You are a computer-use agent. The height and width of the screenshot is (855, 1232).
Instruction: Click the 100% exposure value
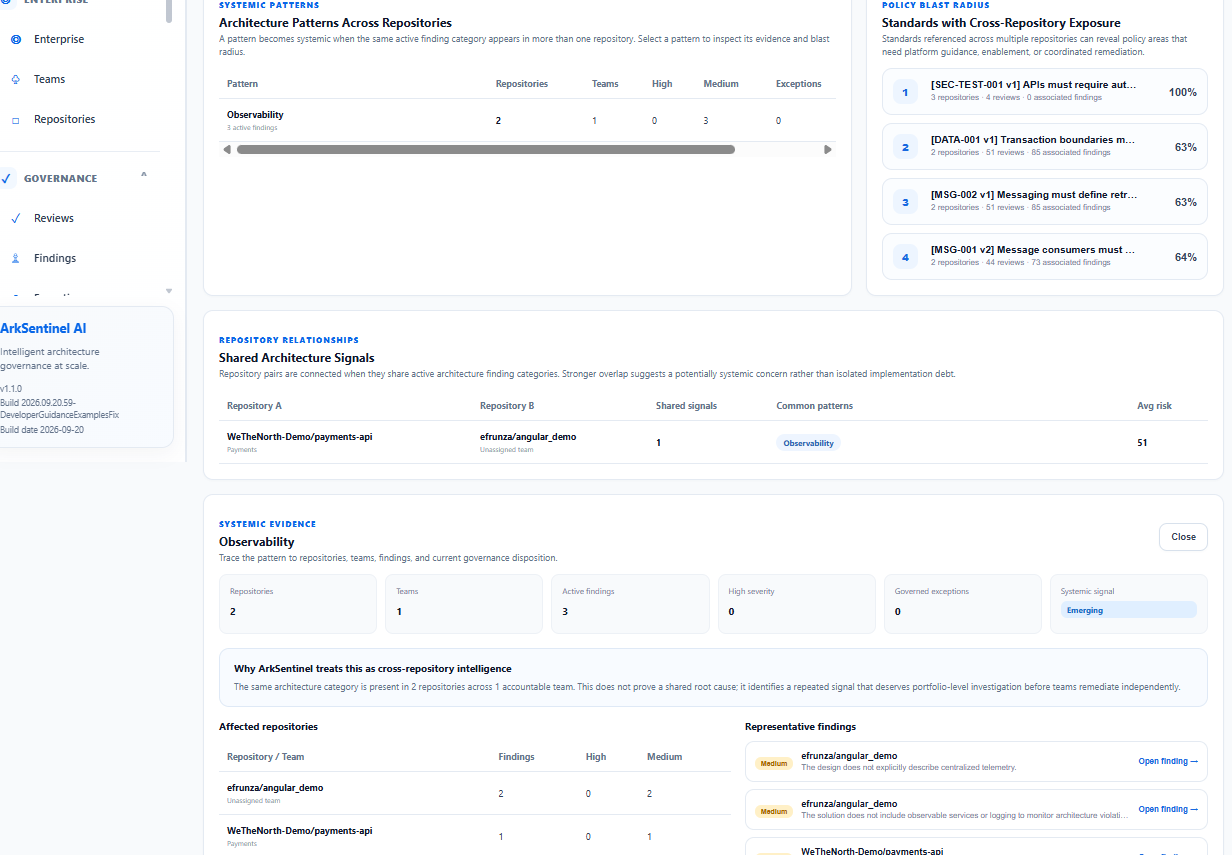1183,92
